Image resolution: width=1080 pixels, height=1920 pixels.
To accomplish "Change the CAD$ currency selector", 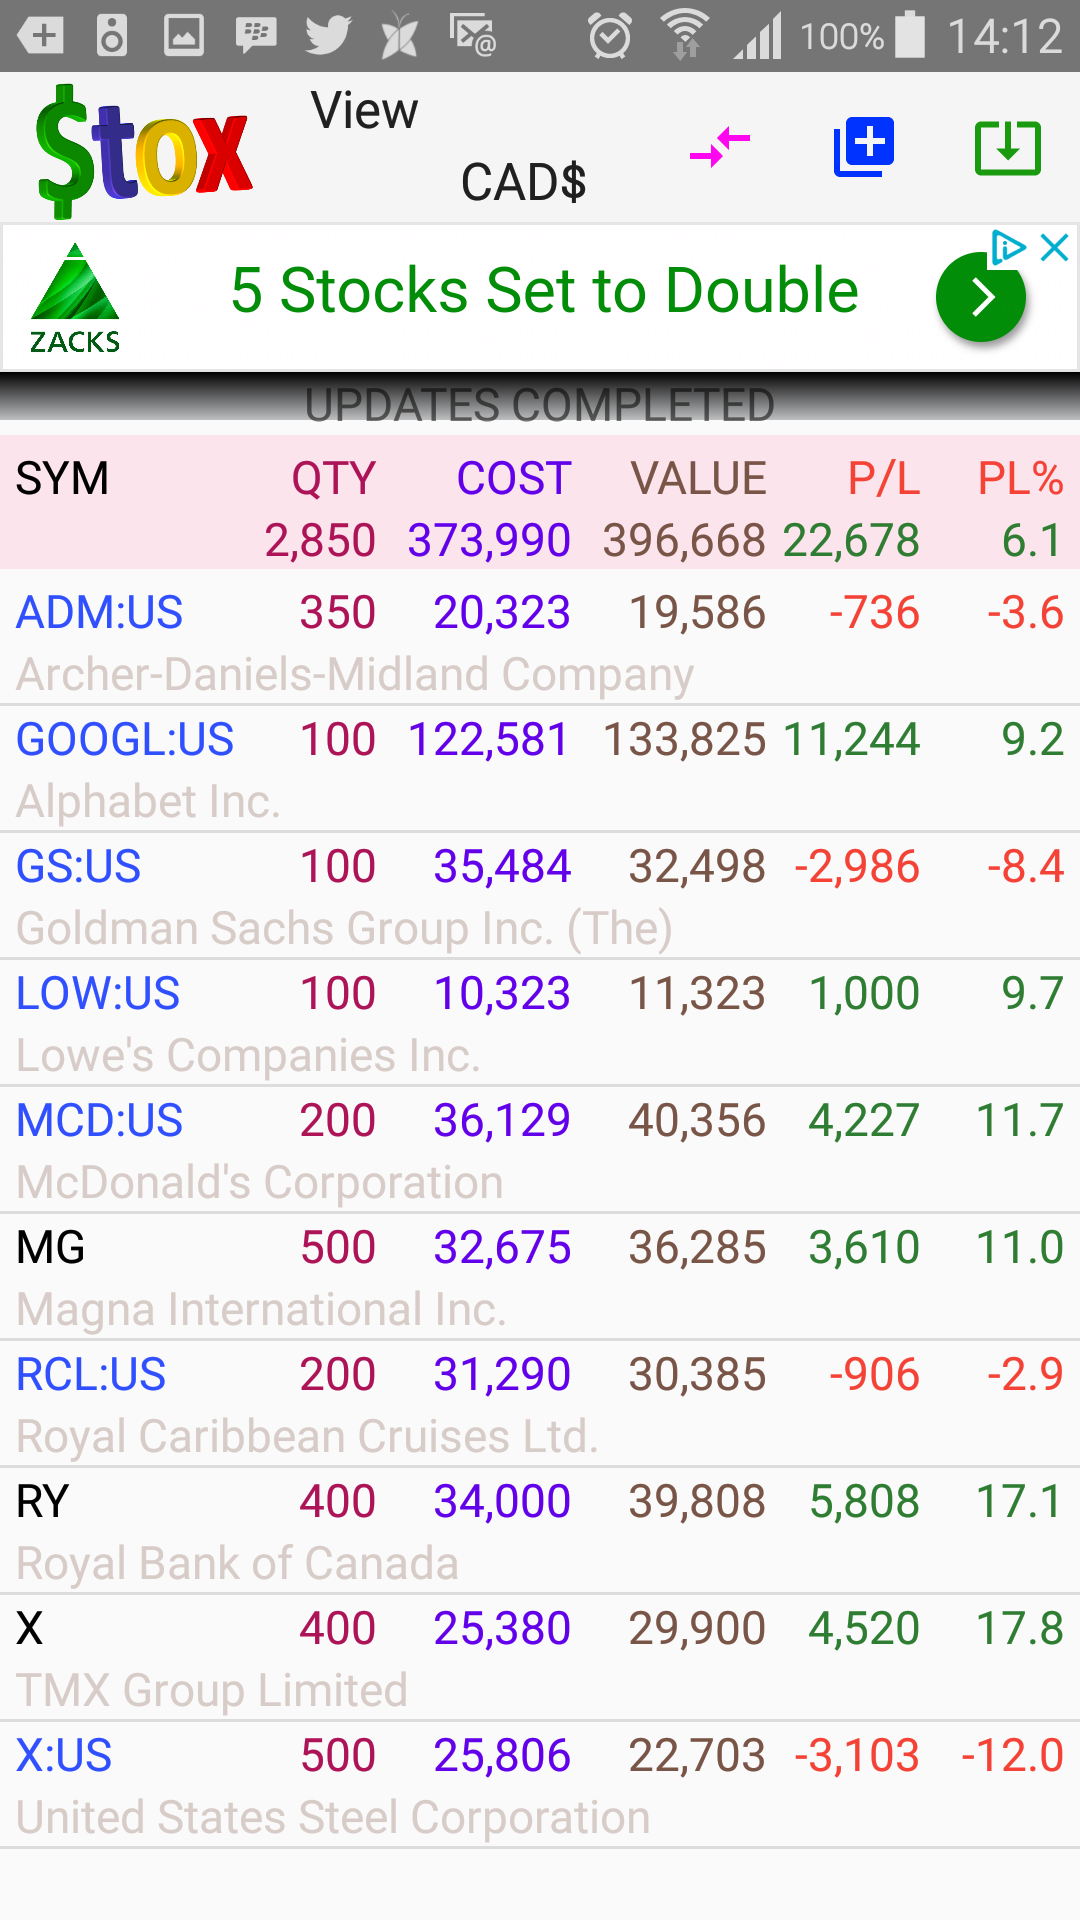I will pyautogui.click(x=523, y=183).
